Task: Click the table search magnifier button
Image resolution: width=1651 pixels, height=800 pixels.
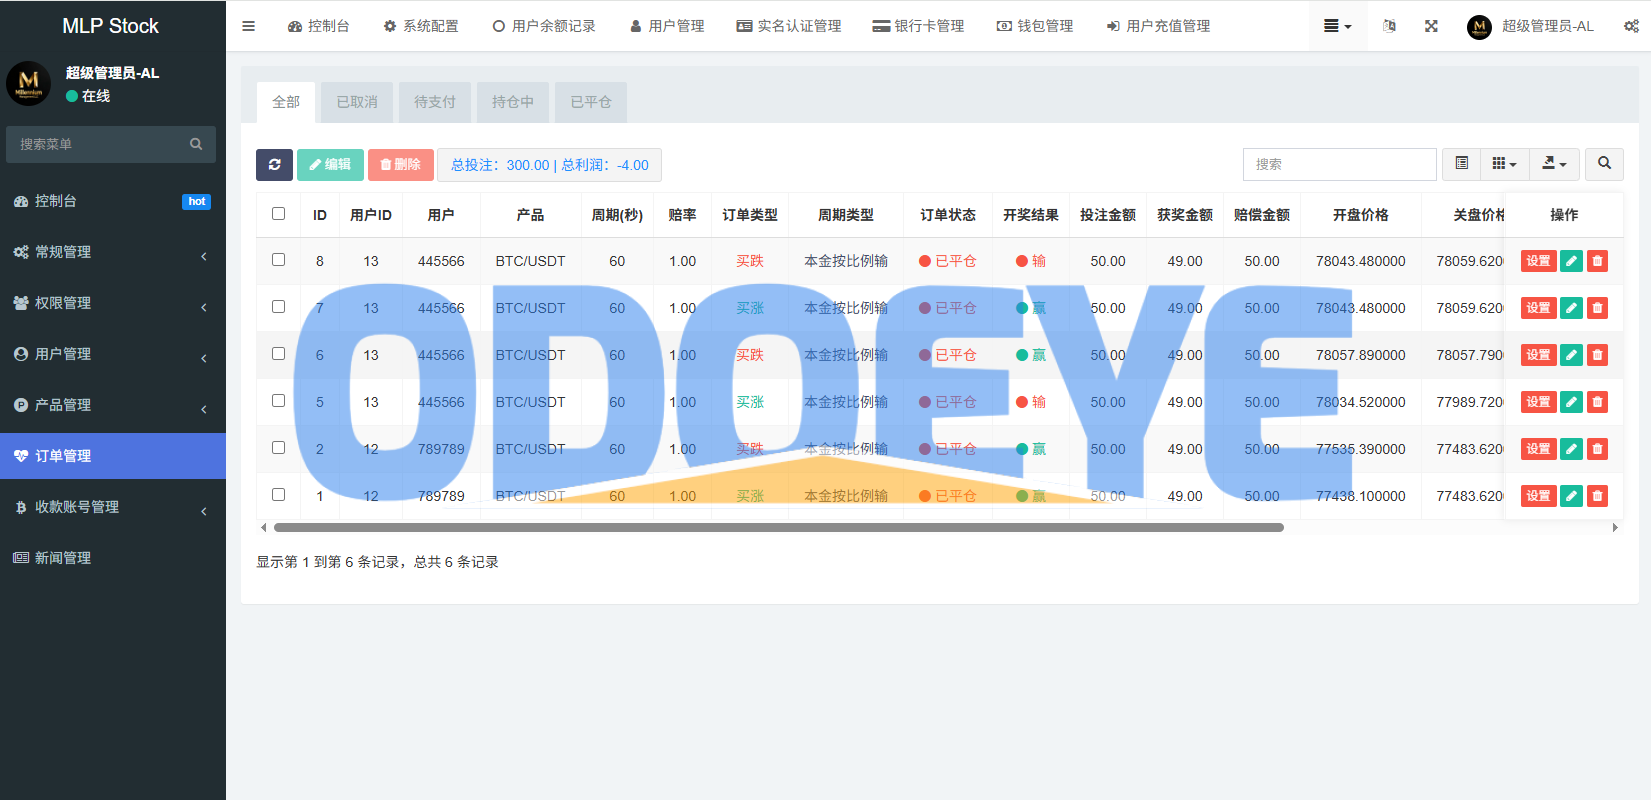Action: pyautogui.click(x=1604, y=164)
